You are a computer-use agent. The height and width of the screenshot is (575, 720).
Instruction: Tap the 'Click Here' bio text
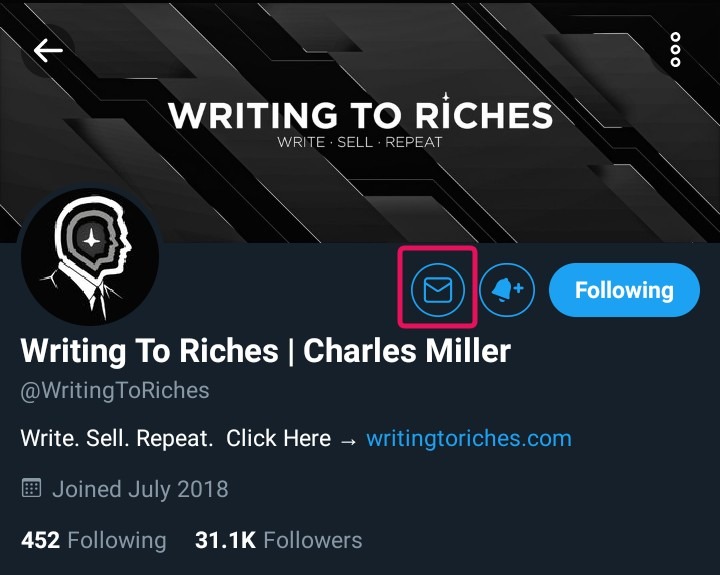coord(278,438)
